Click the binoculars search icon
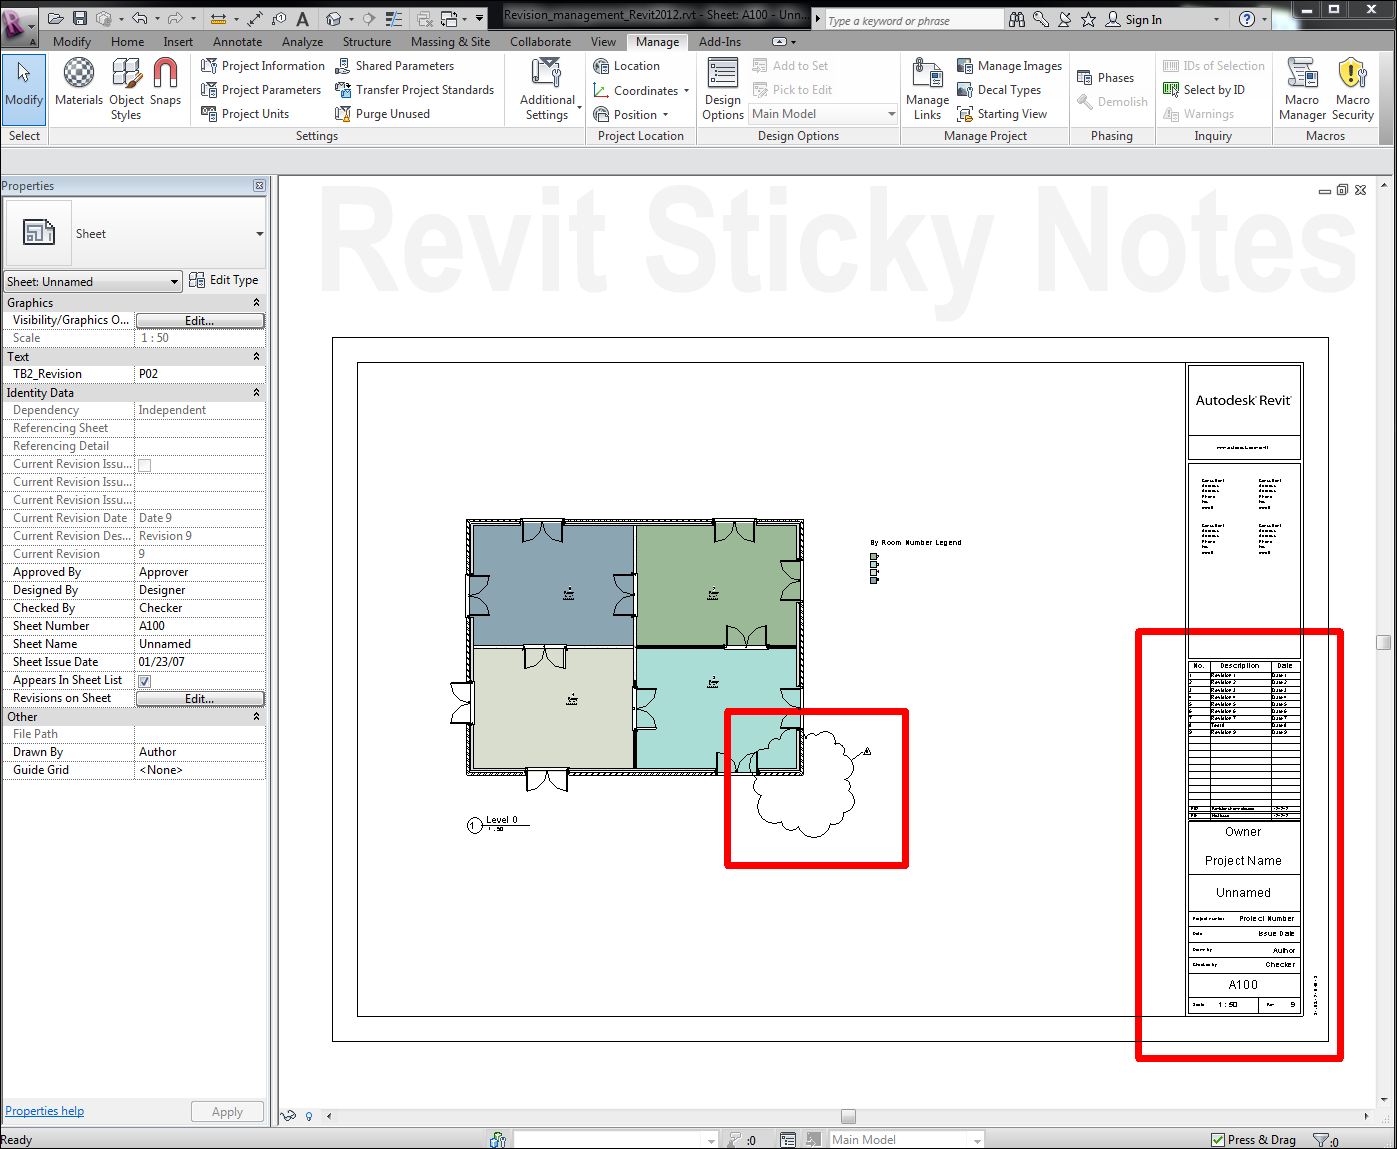Viewport: 1397px width, 1149px height. pyautogui.click(x=1017, y=19)
